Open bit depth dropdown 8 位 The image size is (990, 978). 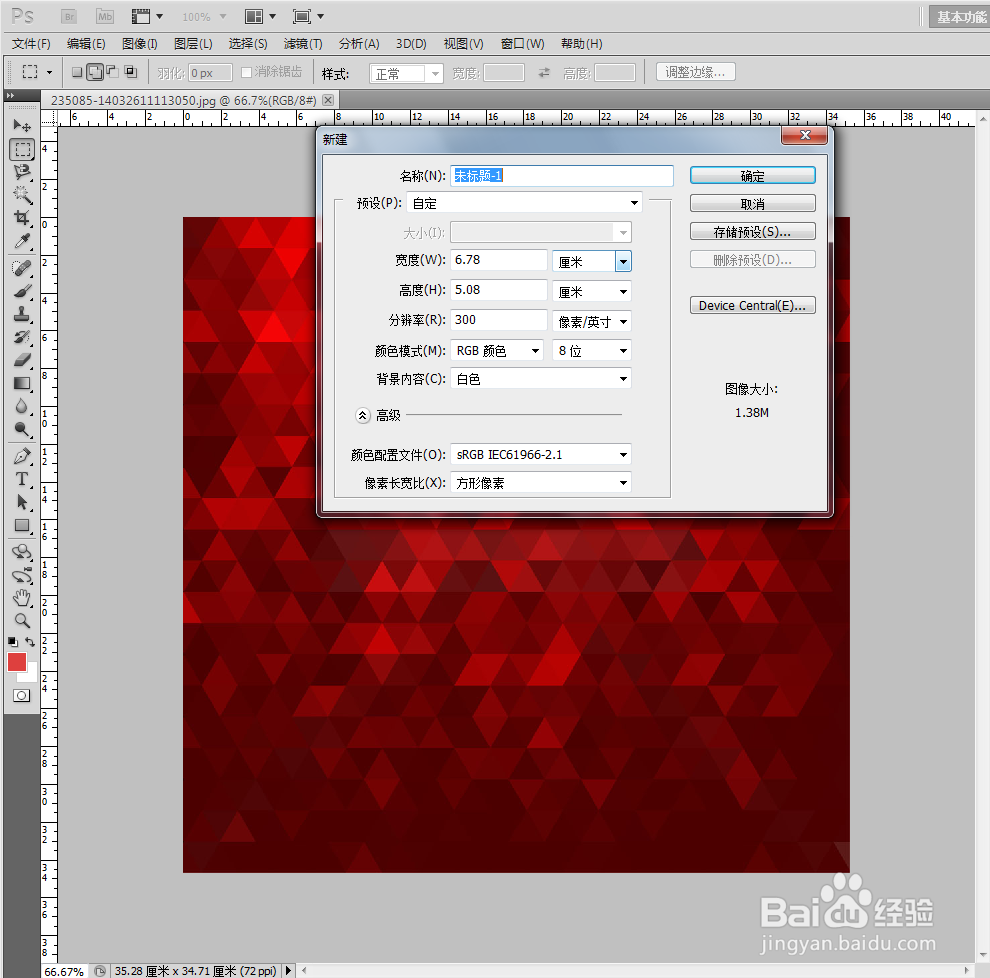tap(592, 350)
